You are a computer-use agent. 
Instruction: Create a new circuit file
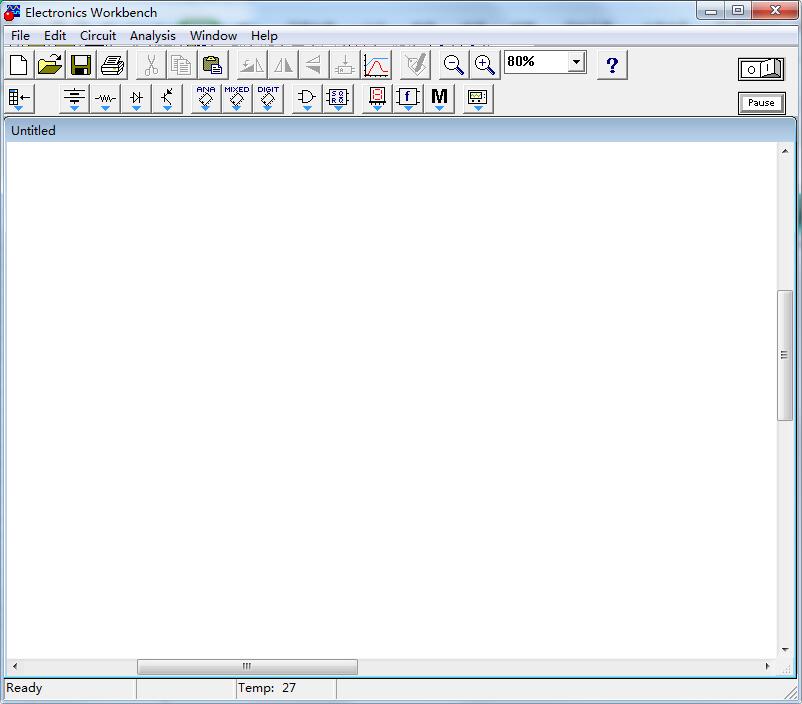pyautogui.click(x=19, y=65)
